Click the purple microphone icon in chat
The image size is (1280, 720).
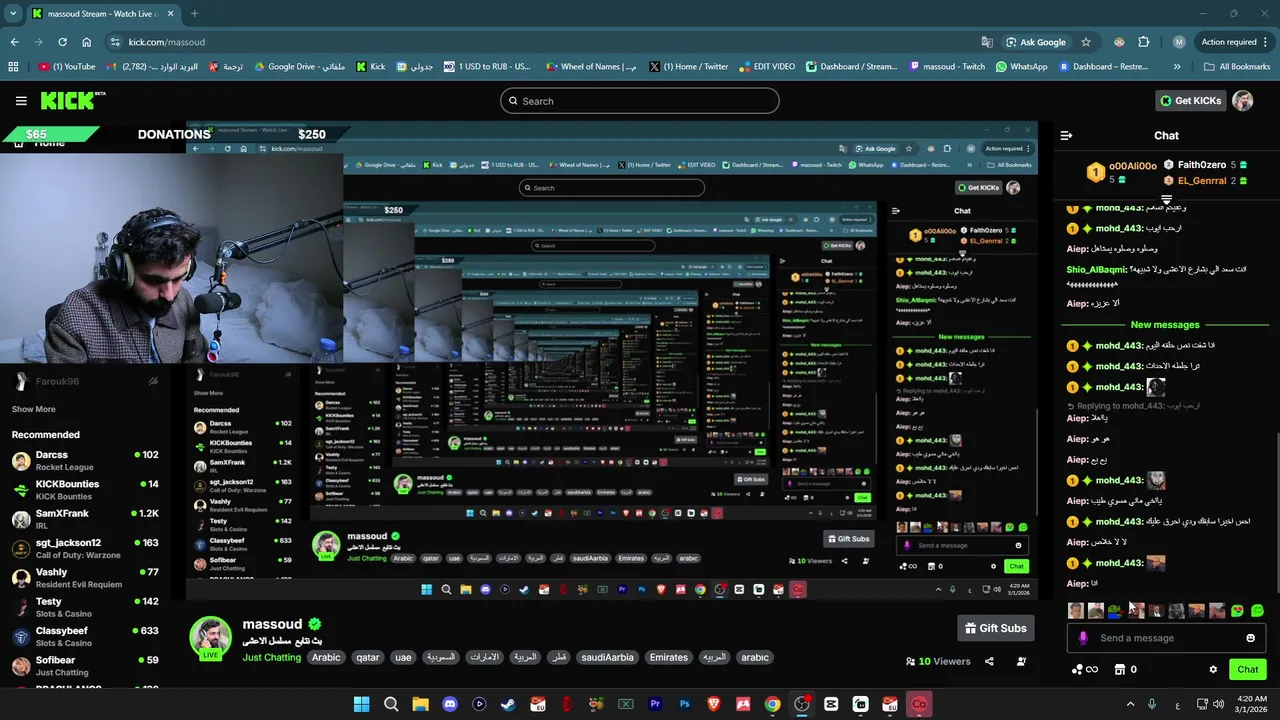(x=1083, y=638)
